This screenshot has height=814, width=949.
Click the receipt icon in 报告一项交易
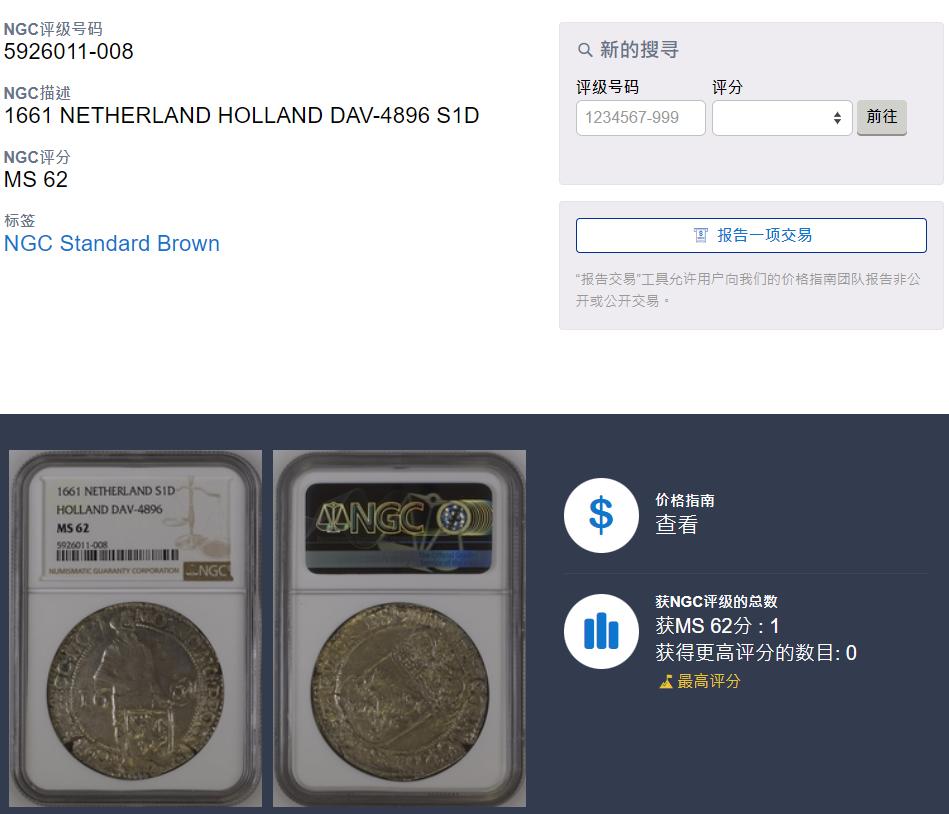[700, 235]
